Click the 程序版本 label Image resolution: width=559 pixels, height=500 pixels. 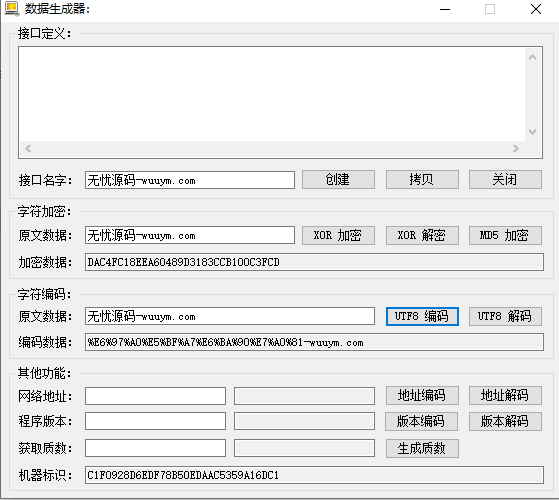click(45, 422)
